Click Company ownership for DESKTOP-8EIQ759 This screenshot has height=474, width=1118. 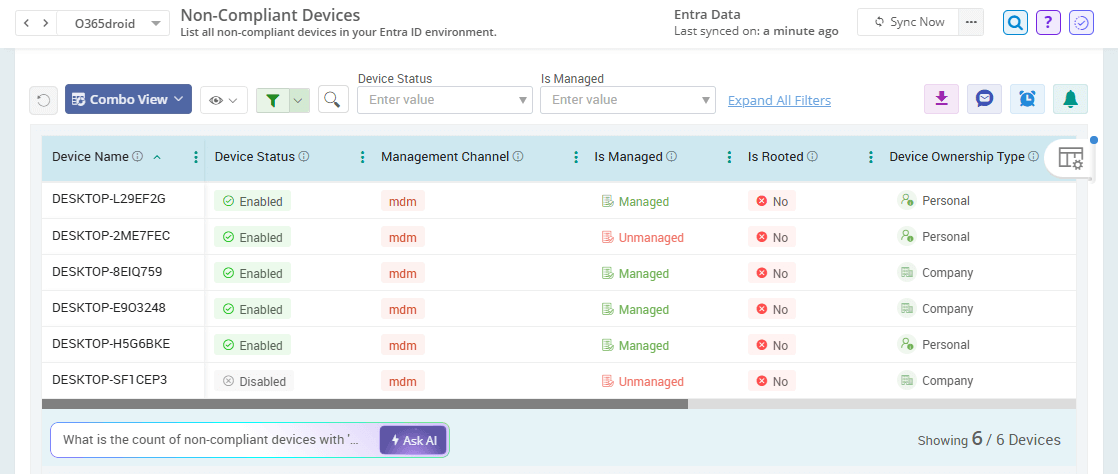point(935,272)
